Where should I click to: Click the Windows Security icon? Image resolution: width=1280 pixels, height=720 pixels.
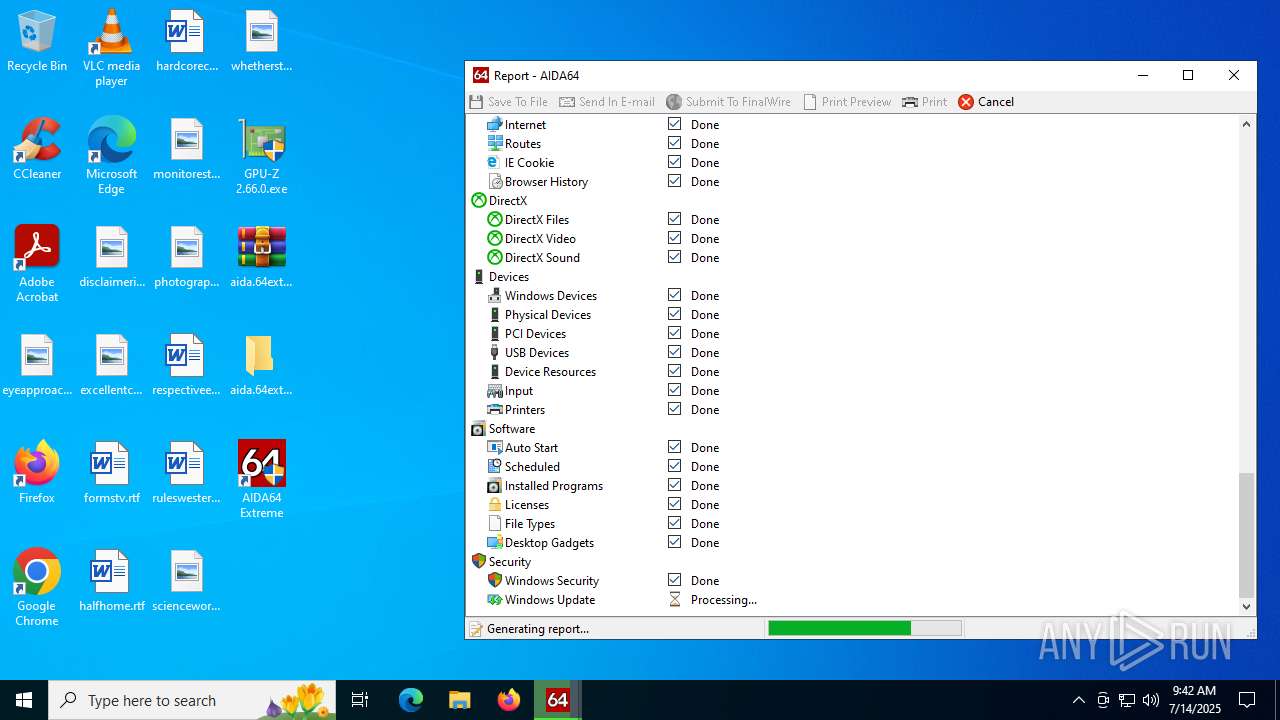pyautogui.click(x=494, y=581)
